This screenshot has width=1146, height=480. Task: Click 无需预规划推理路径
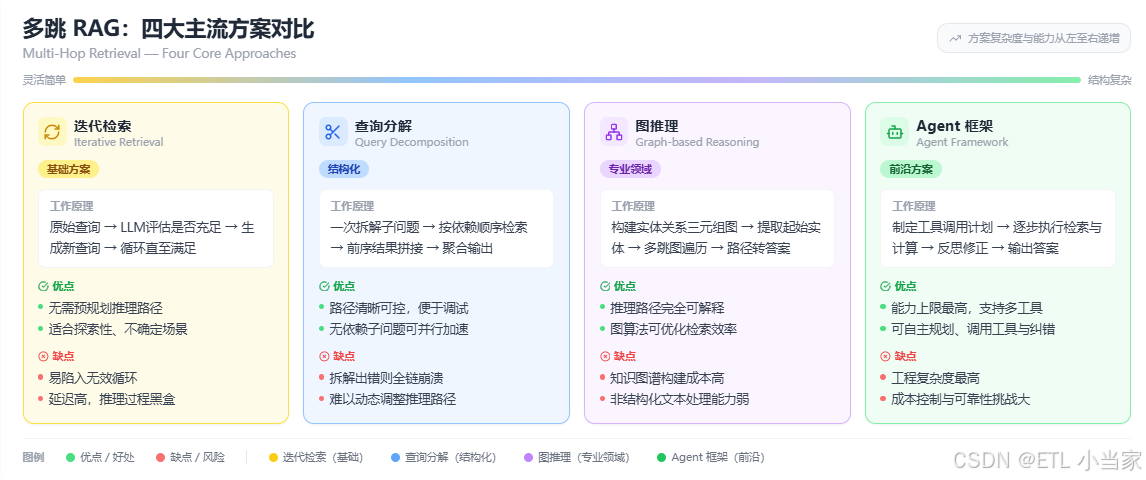pyautogui.click(x=105, y=308)
